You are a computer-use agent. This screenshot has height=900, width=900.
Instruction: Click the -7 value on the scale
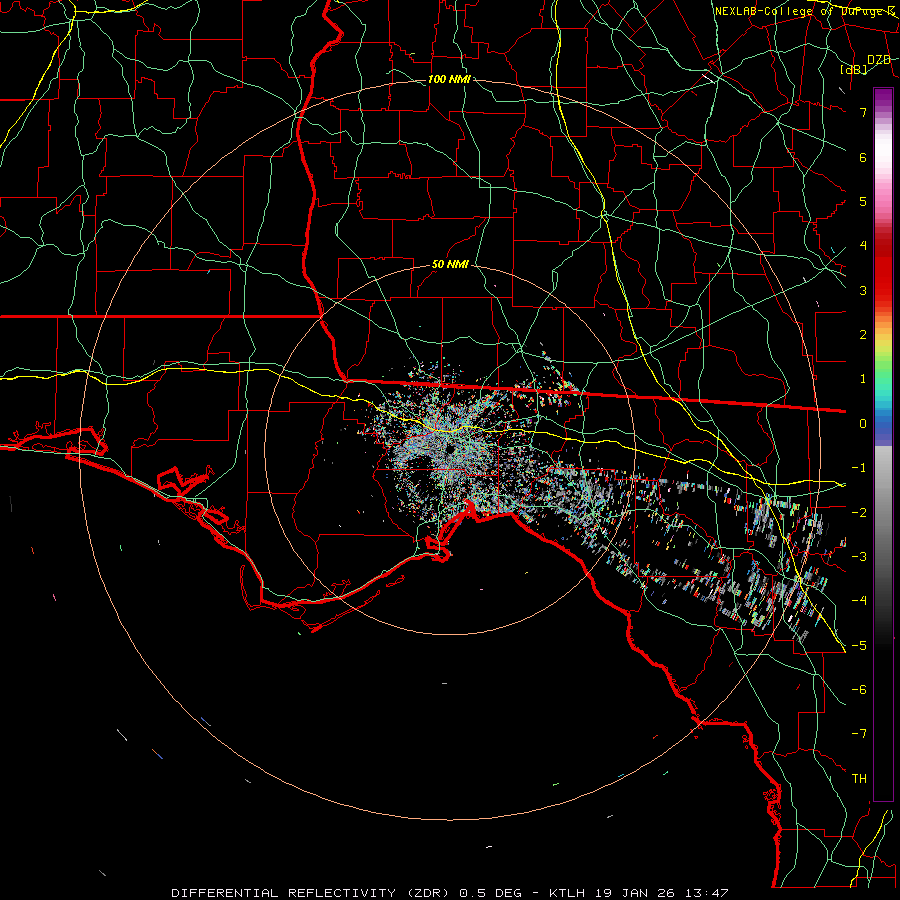[x=859, y=734]
